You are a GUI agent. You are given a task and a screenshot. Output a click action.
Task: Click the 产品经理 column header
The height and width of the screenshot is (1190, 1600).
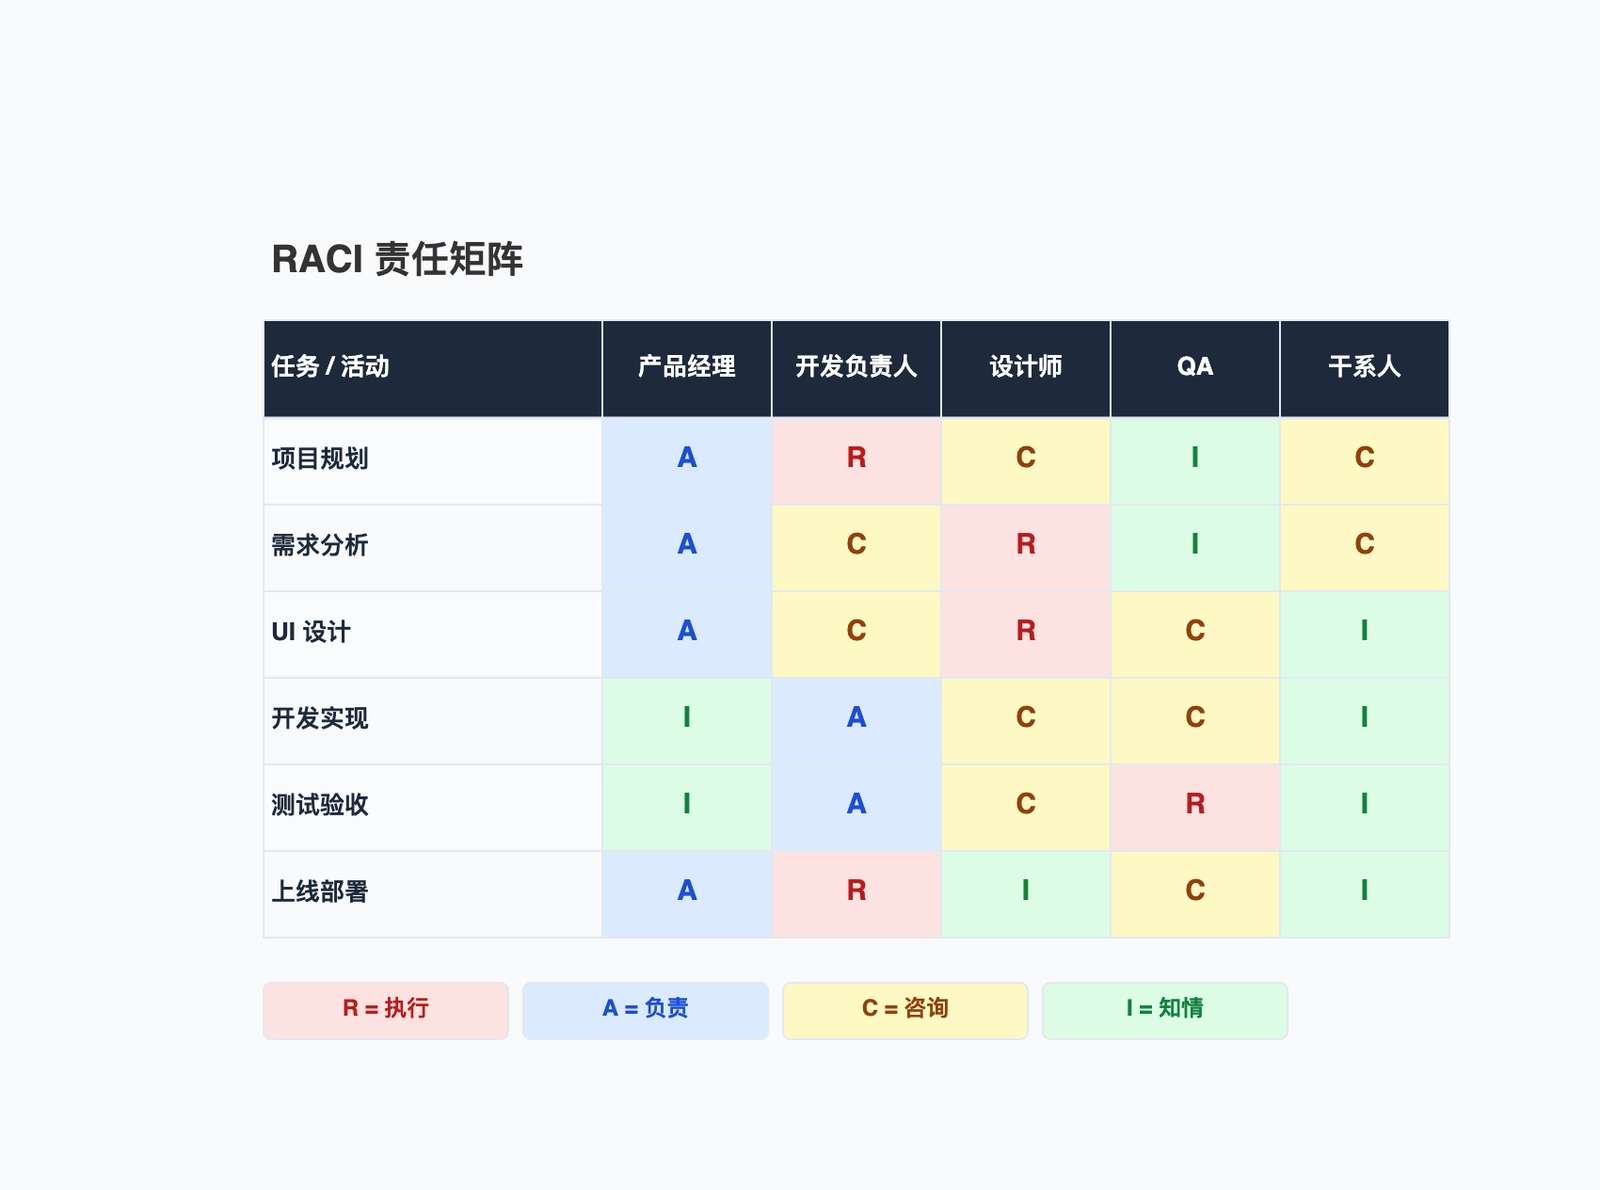point(686,367)
